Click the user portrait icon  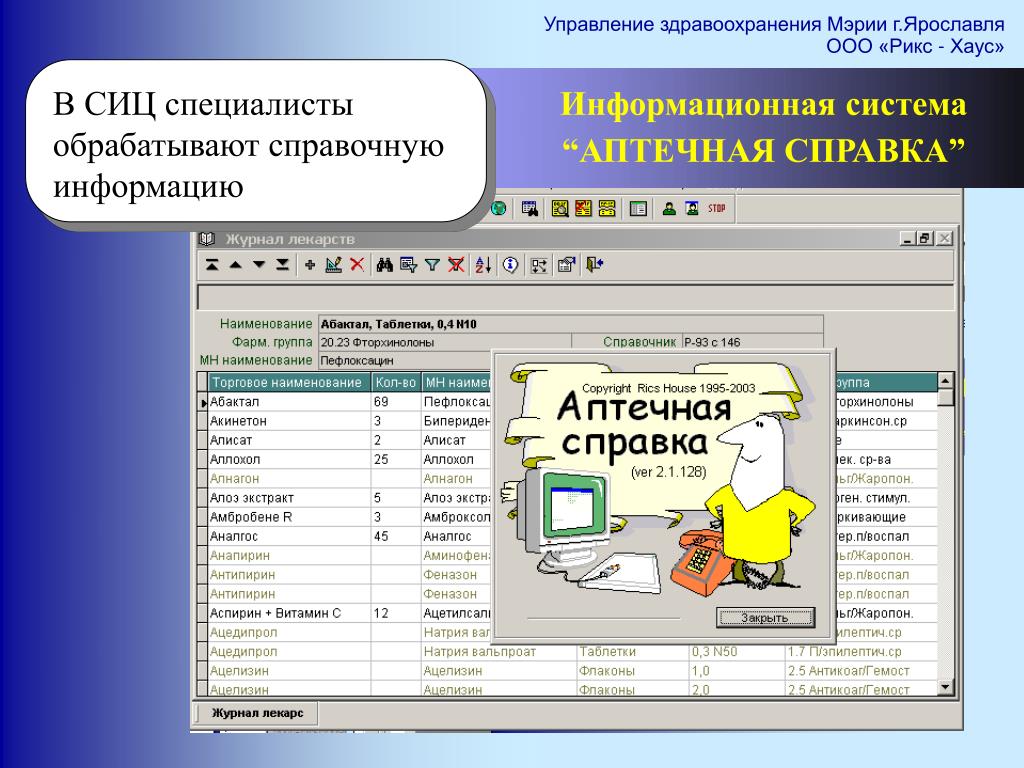(x=692, y=209)
